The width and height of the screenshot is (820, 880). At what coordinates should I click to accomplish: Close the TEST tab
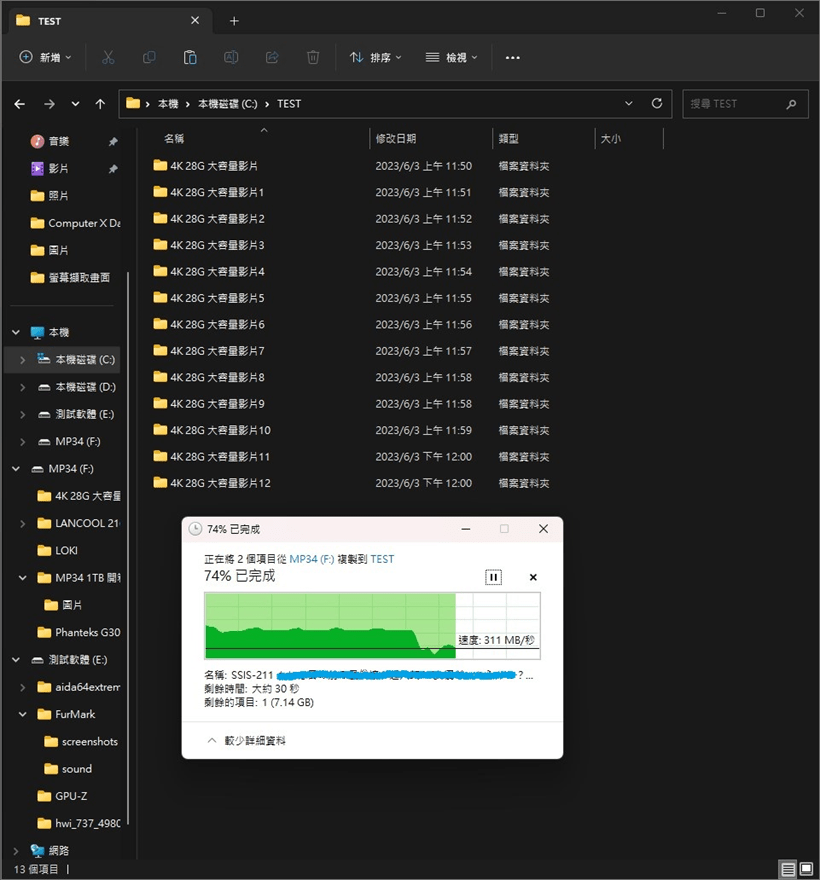coord(195,20)
